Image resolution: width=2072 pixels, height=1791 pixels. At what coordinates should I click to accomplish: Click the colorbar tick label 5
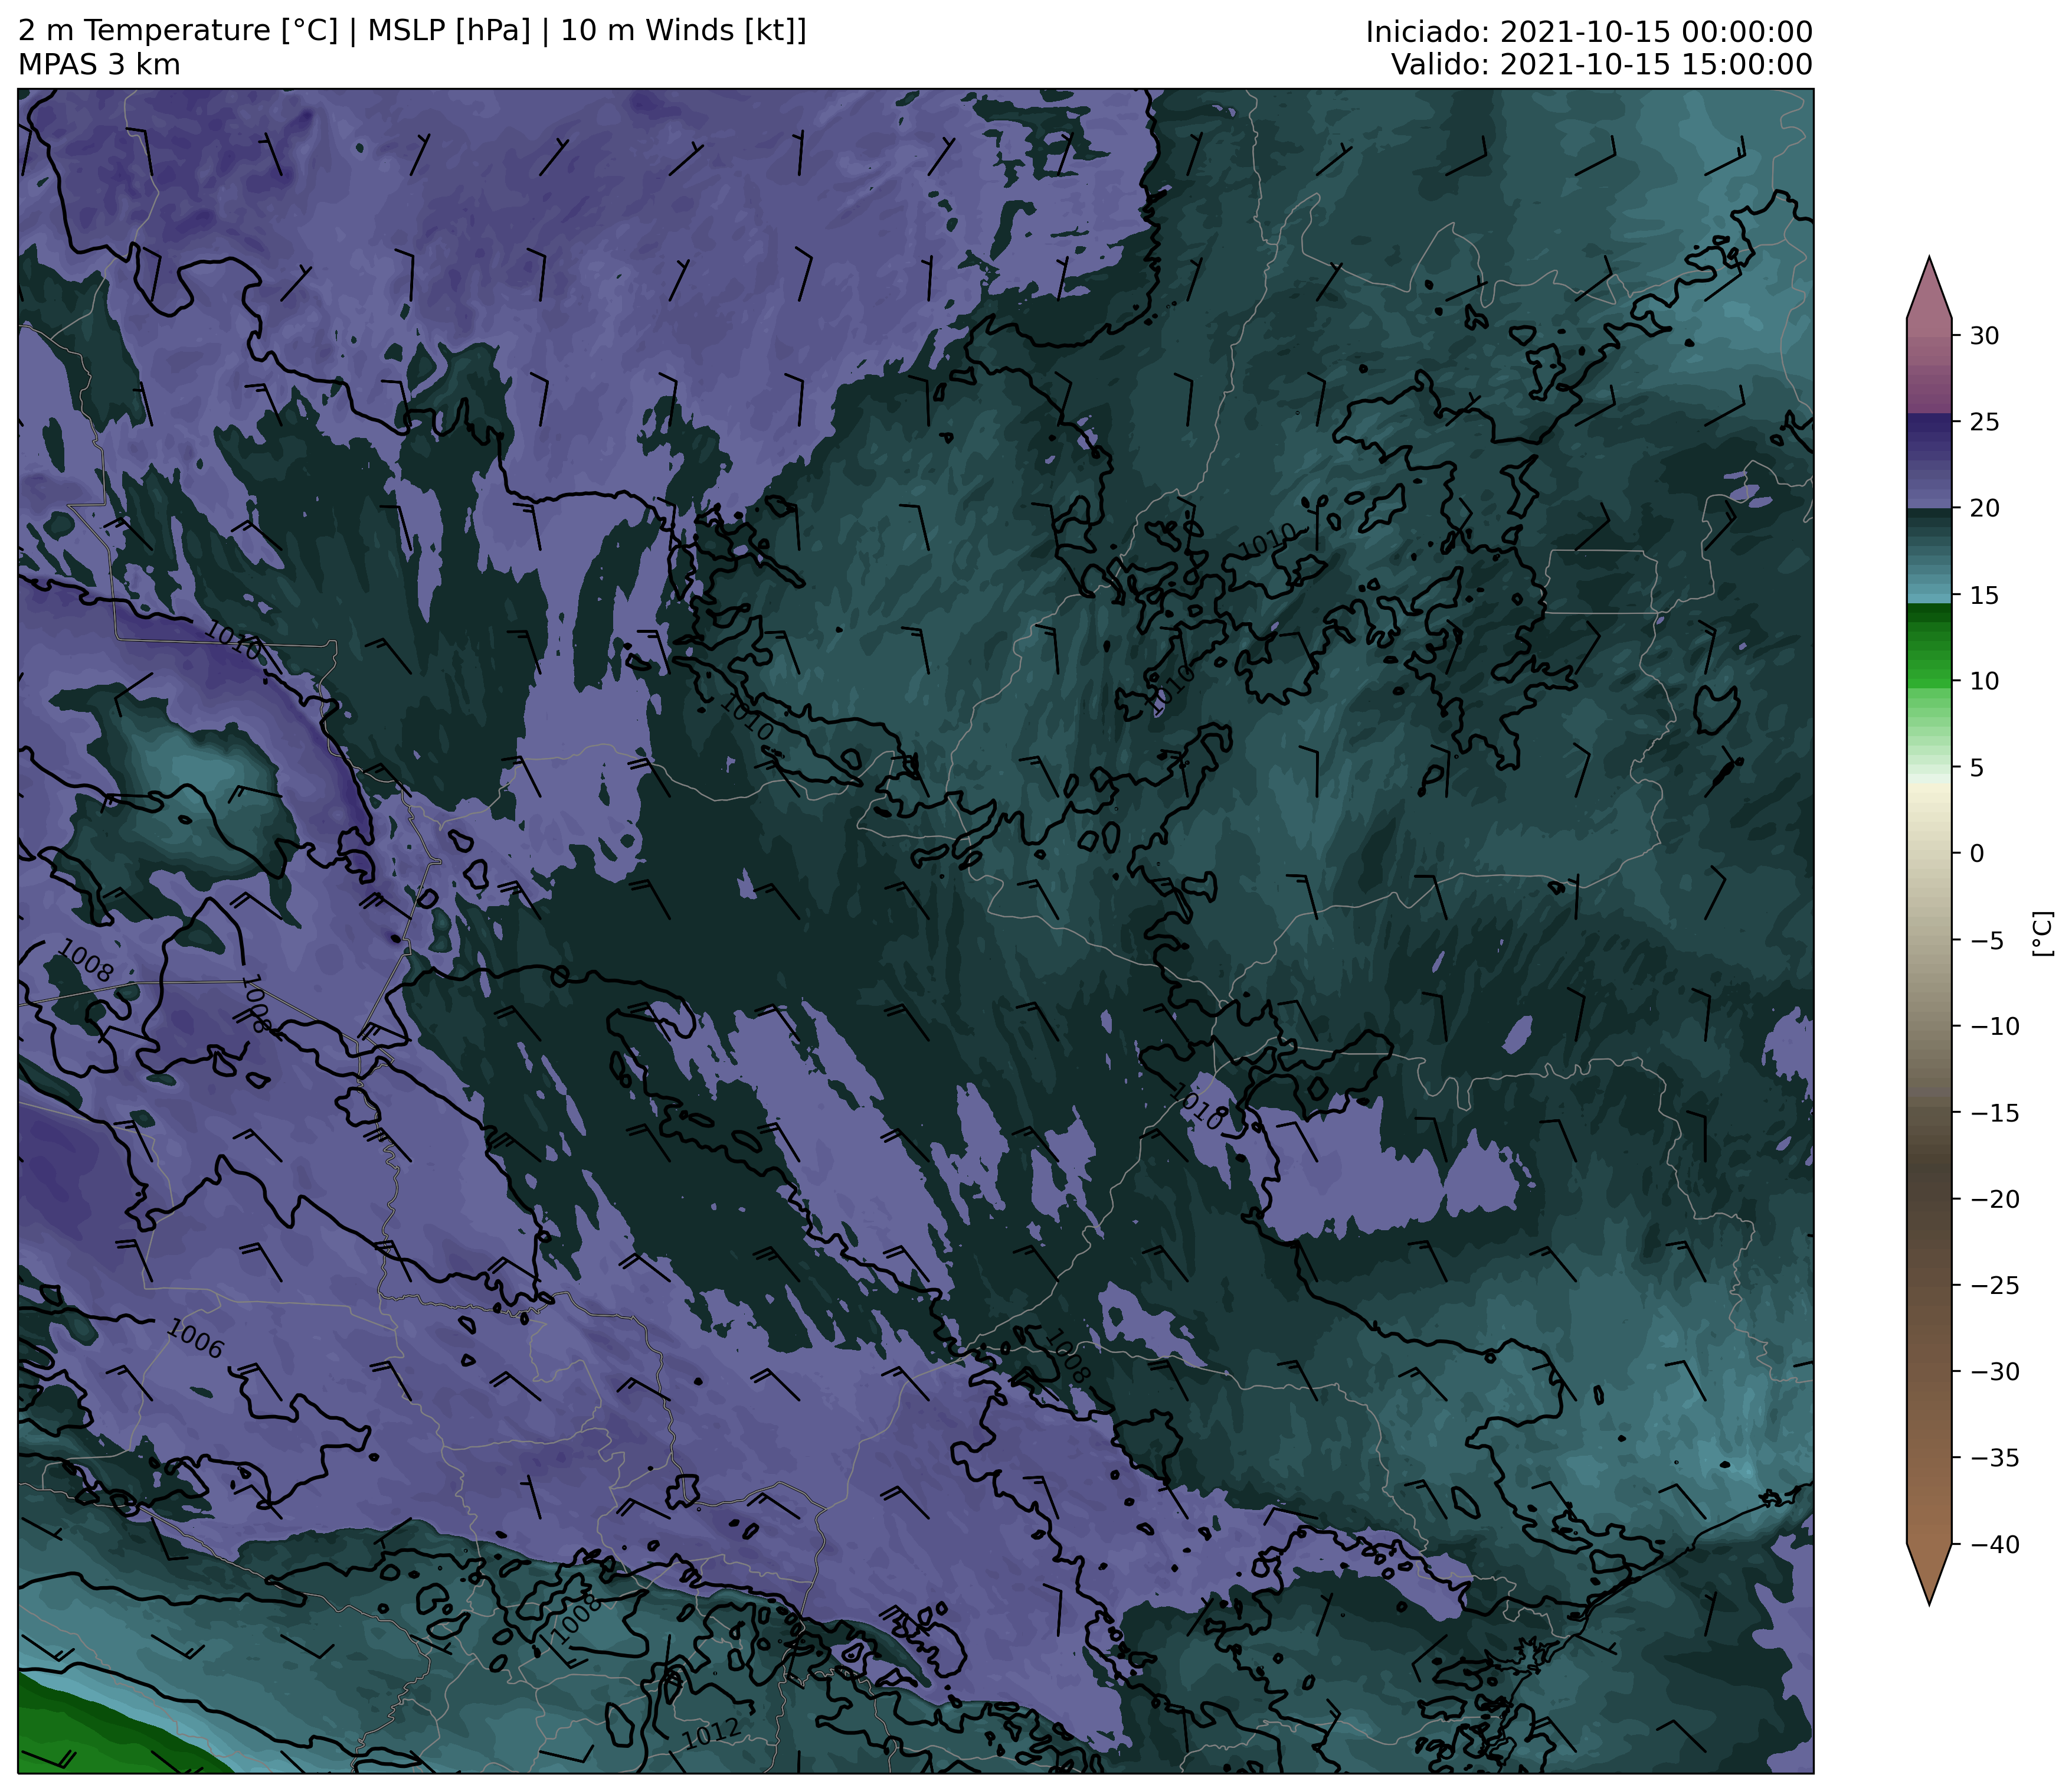(x=1977, y=768)
